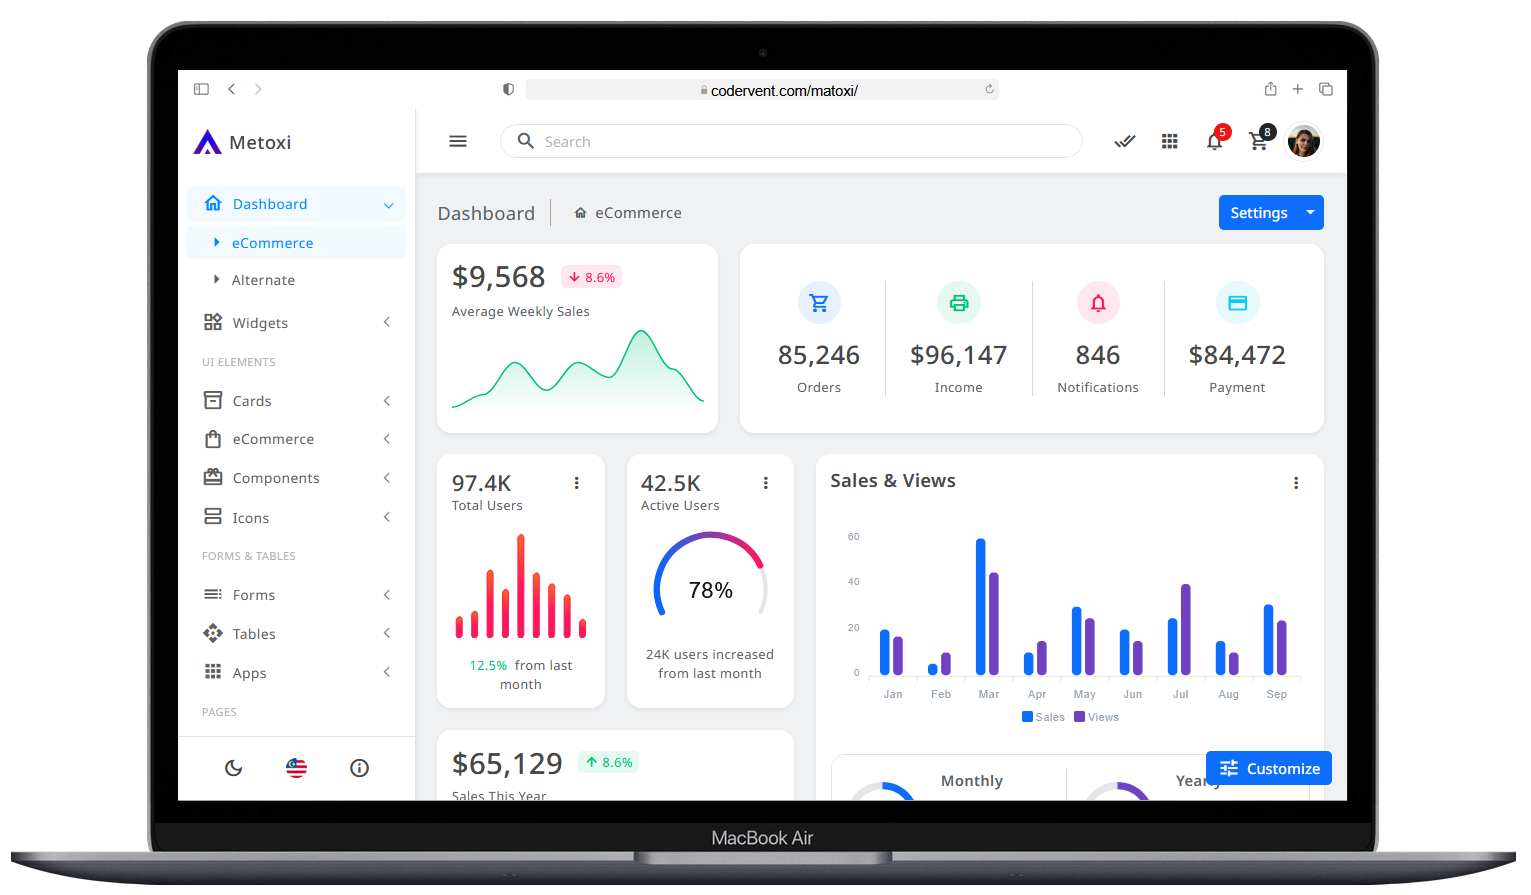Image resolution: width=1531 pixels, height=895 pixels.
Task: Click the Orders cart icon
Action: tap(819, 303)
